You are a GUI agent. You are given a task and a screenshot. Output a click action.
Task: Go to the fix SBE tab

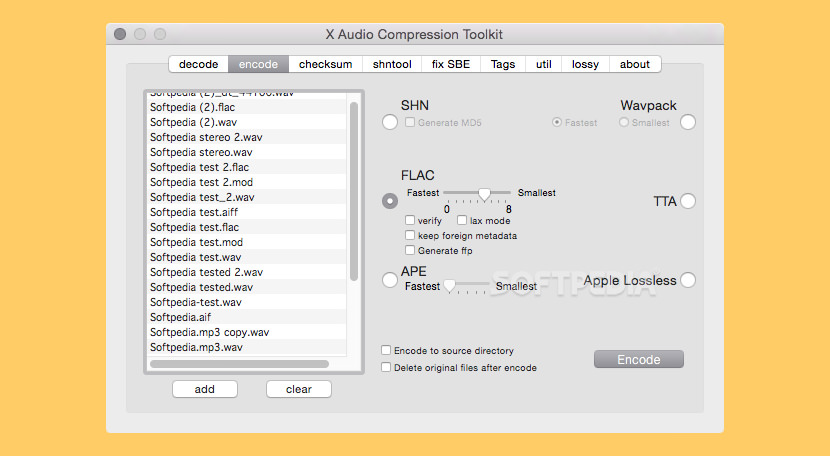(x=450, y=64)
